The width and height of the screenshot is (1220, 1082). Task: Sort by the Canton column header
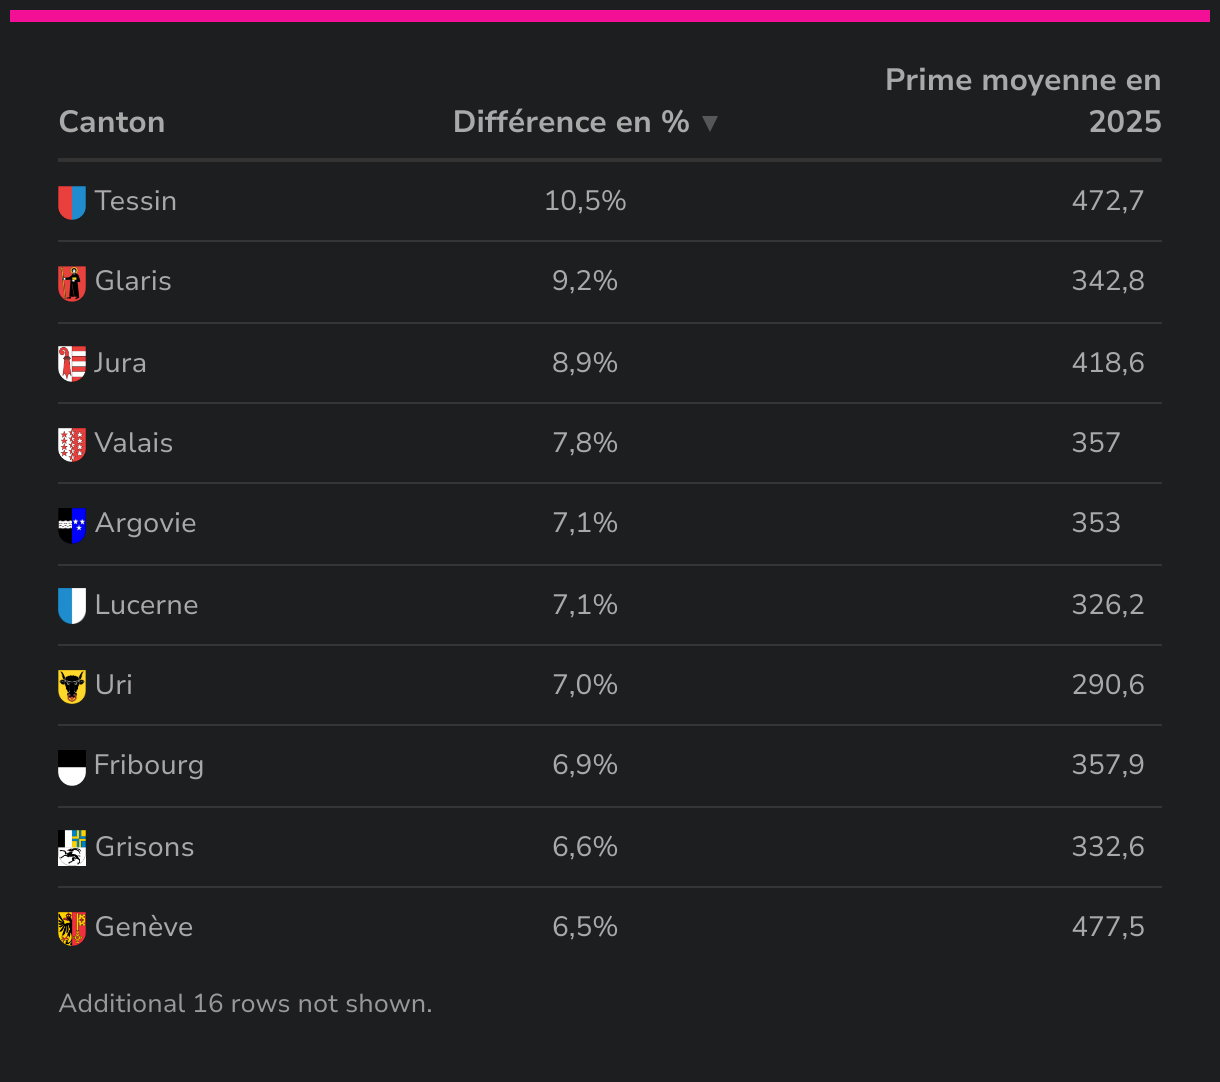point(112,122)
